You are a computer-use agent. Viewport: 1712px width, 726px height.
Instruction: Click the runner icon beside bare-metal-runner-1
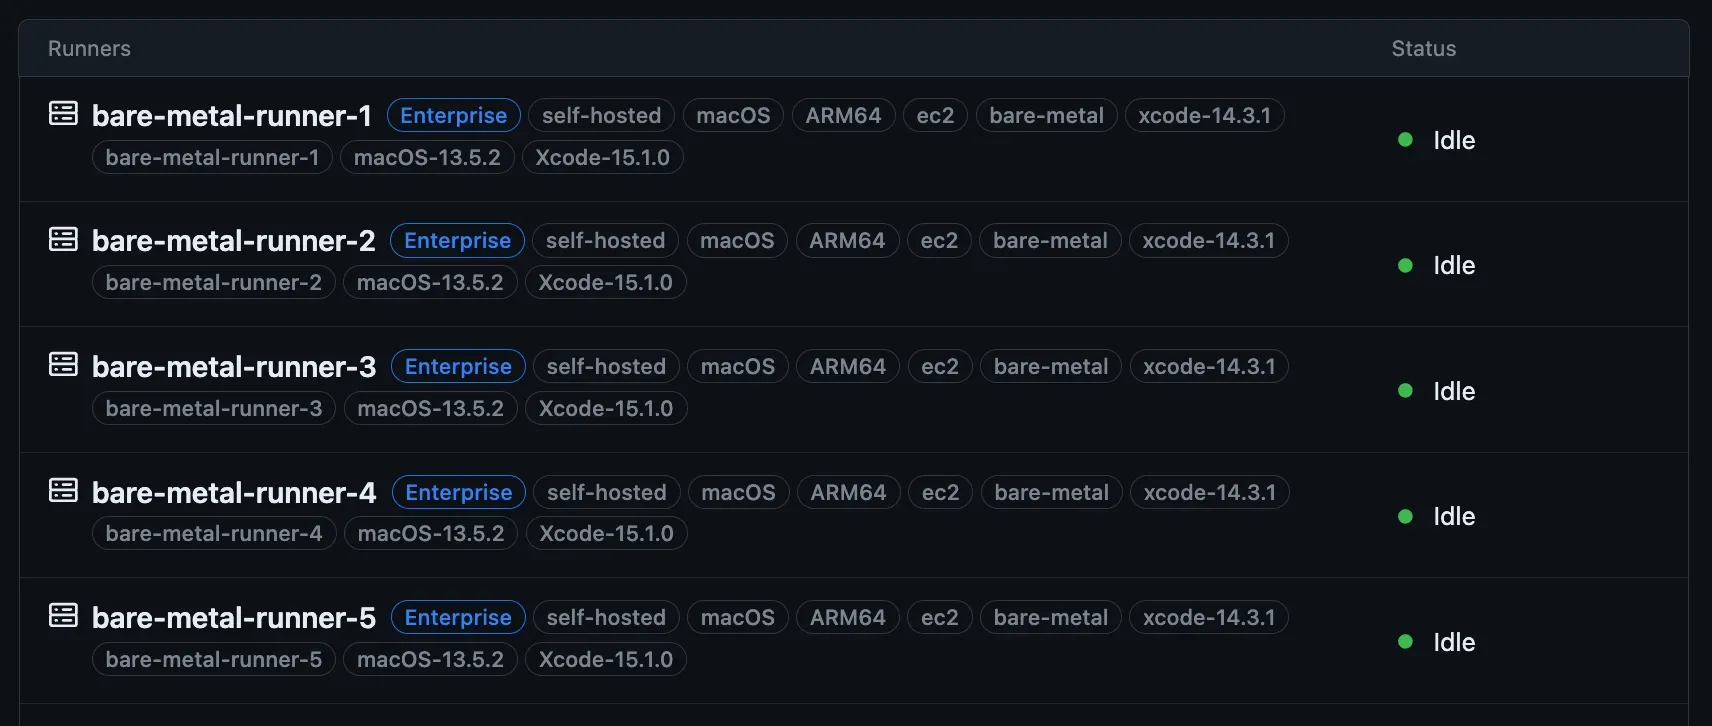click(x=62, y=113)
